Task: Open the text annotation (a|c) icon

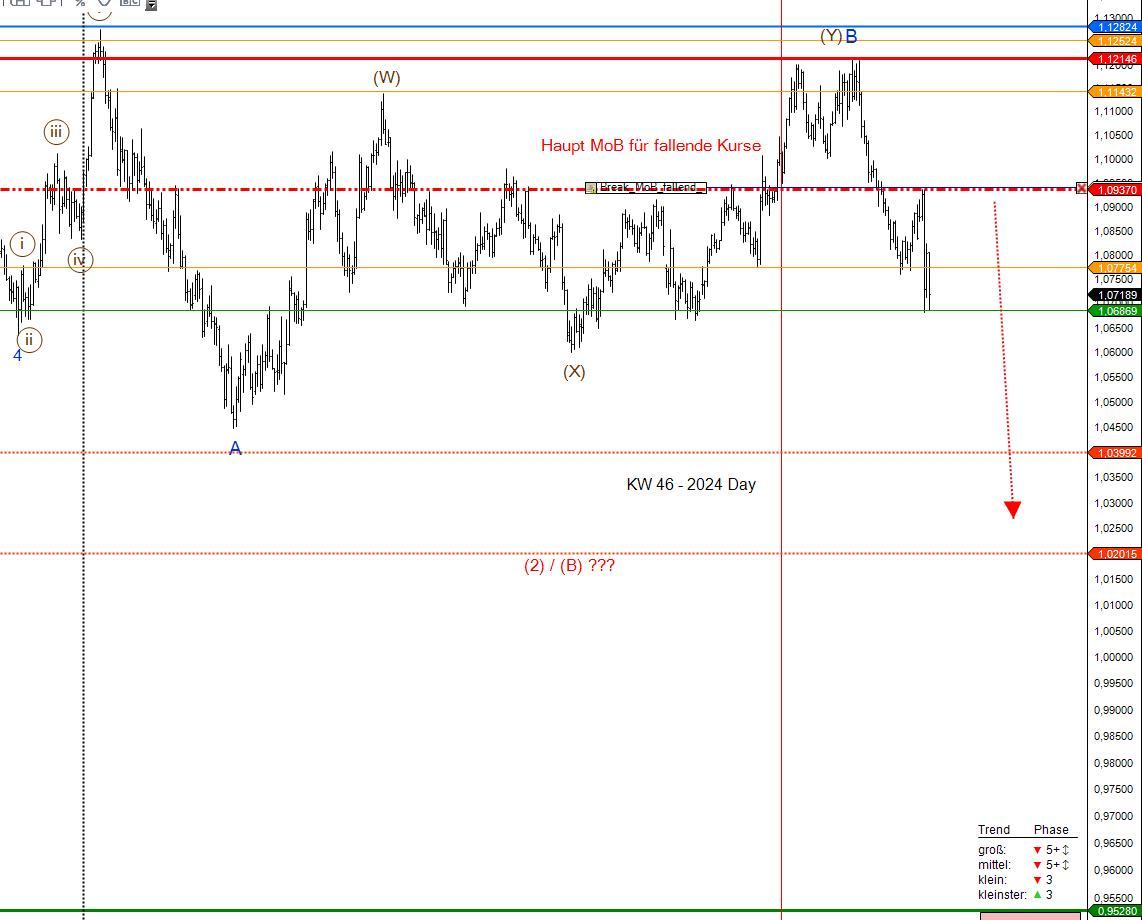Action: tap(132, 4)
